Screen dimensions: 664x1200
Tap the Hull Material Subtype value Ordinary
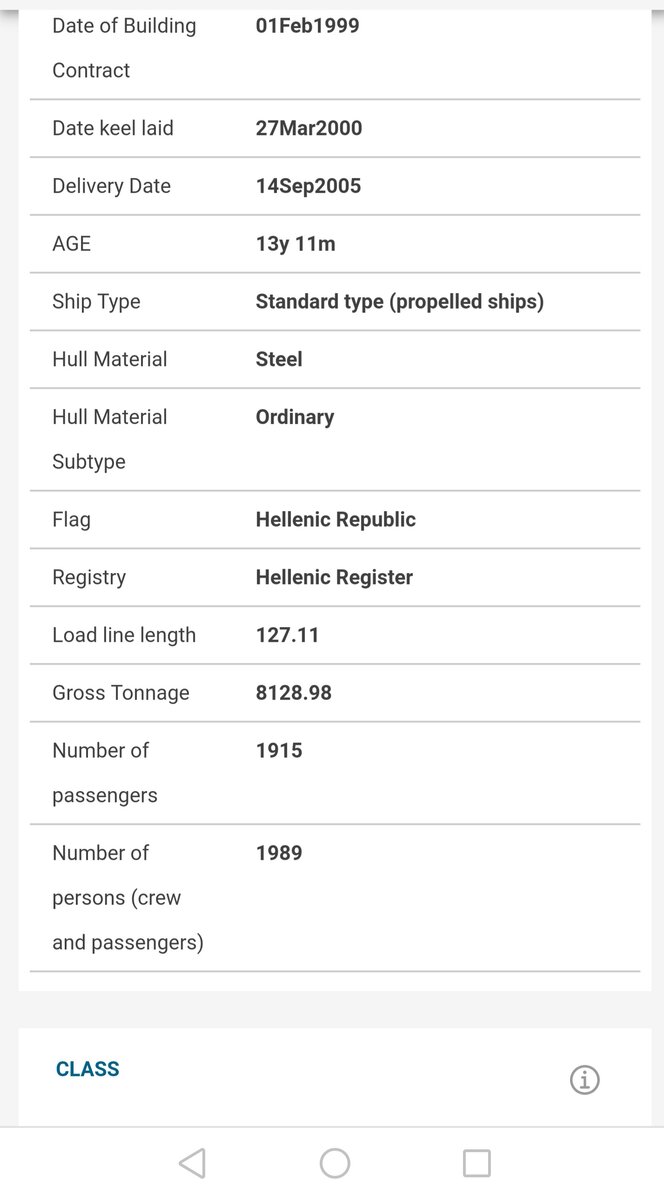click(295, 417)
